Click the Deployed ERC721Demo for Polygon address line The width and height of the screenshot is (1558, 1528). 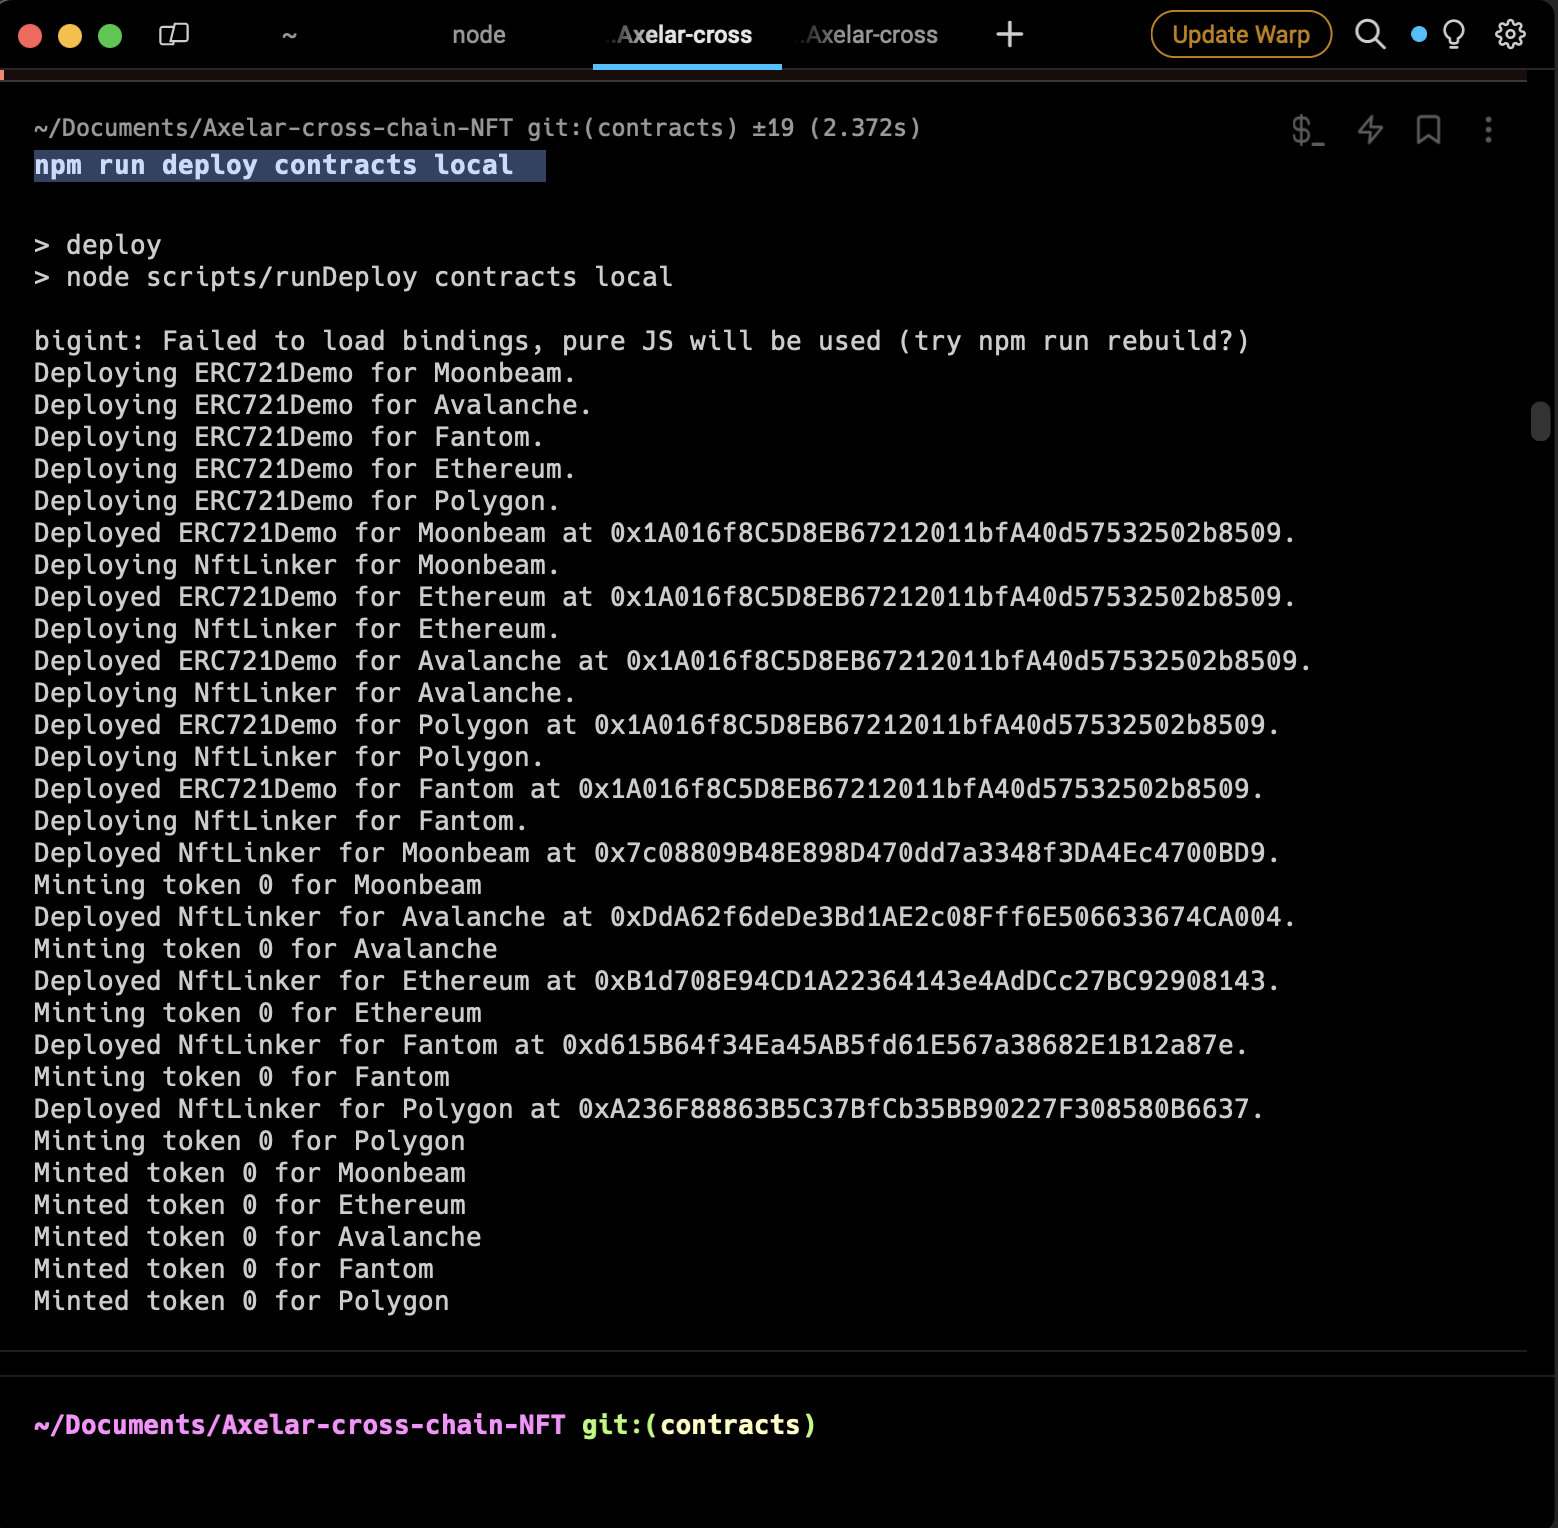657,725
